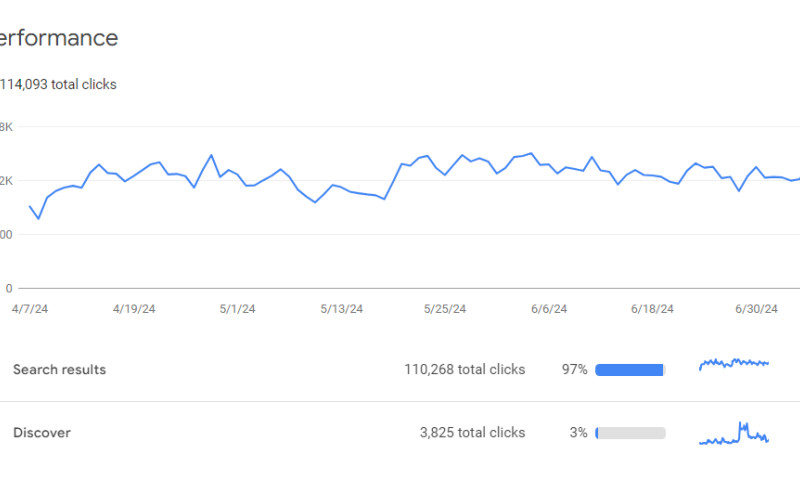The image size is (800, 480).
Task: Select the 4/19/24 date label
Action: pos(133,309)
